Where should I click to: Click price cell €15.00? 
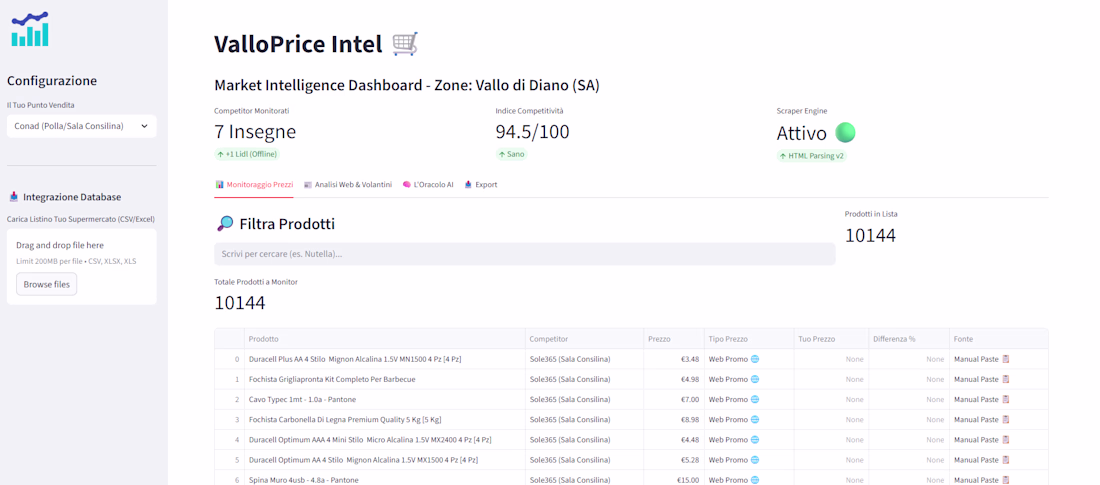673,480
